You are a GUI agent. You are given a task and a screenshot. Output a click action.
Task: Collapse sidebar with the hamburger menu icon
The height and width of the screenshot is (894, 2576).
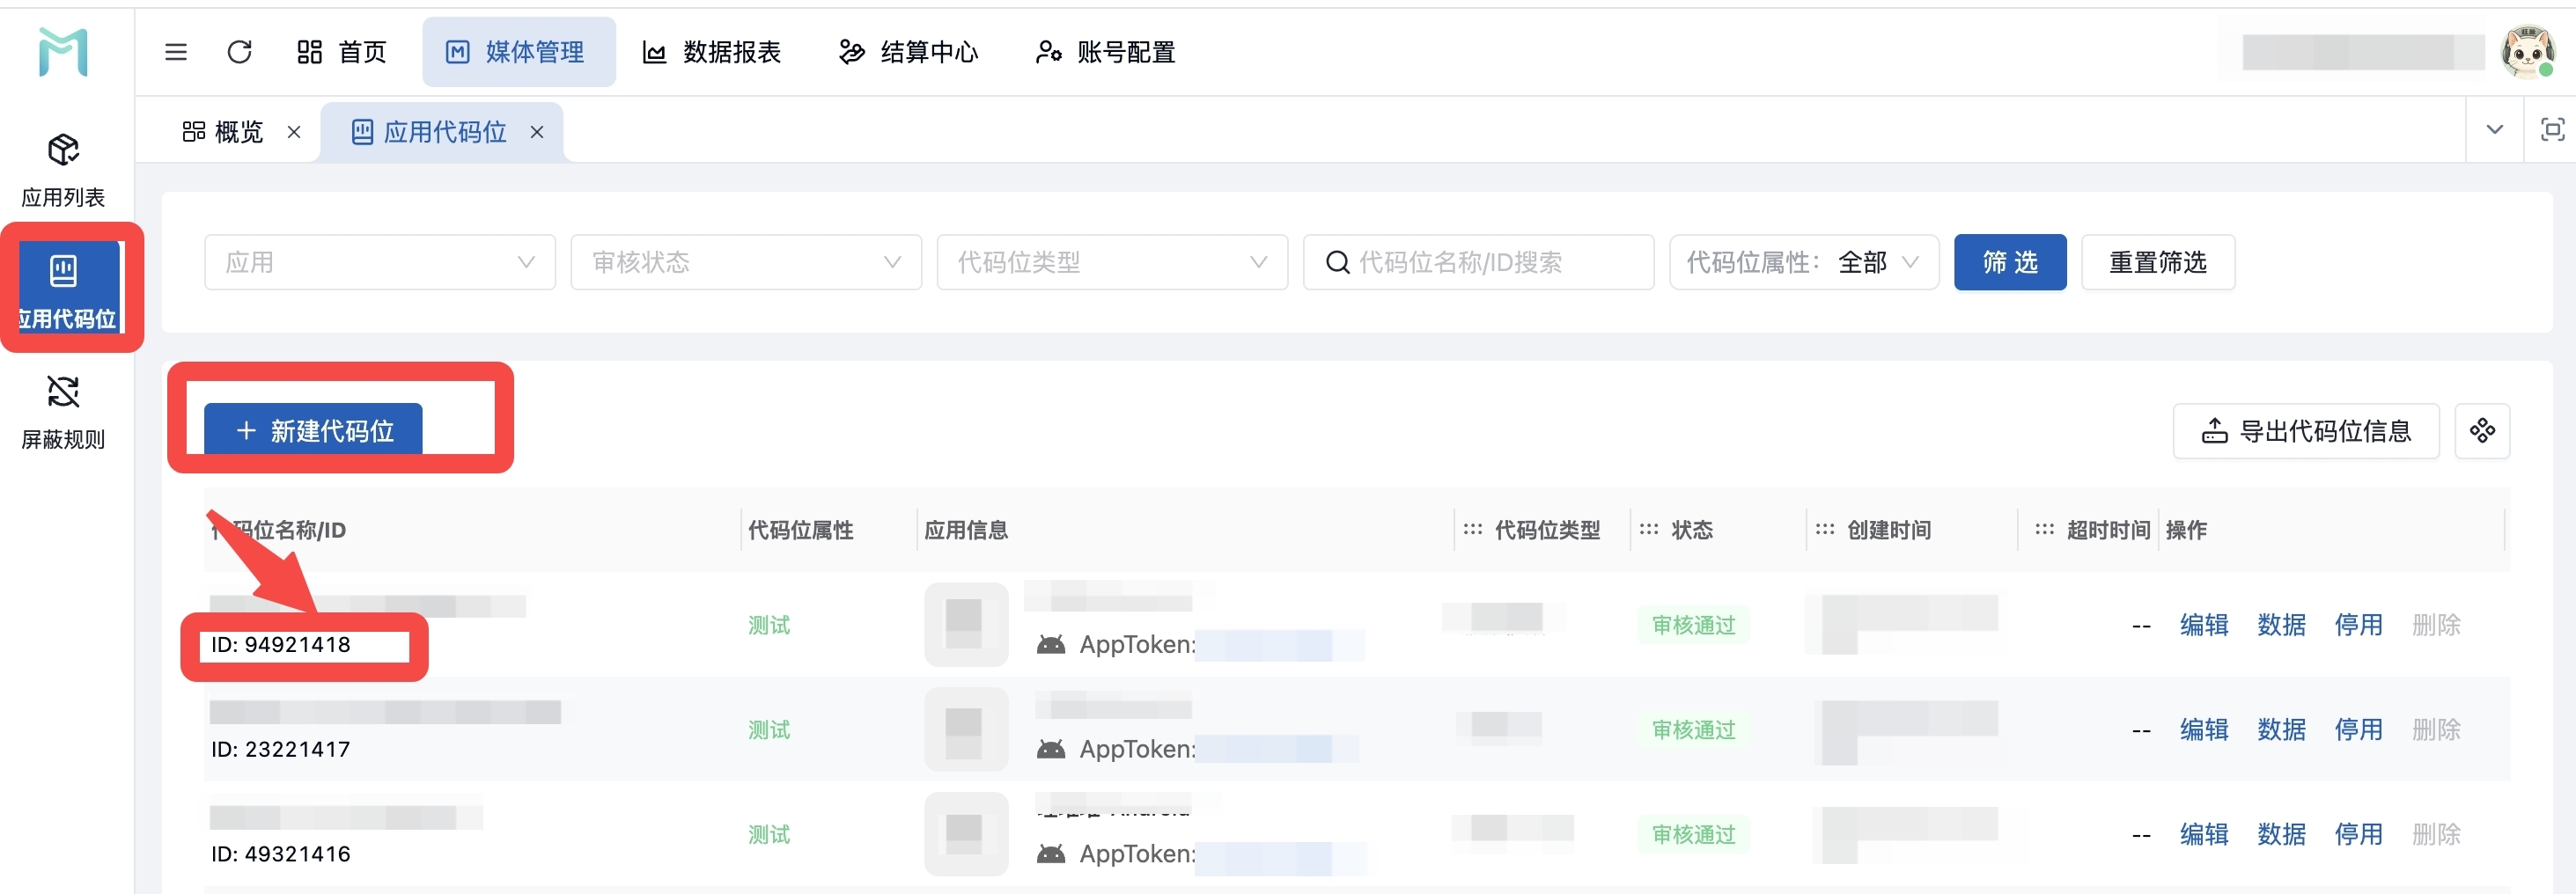176,52
